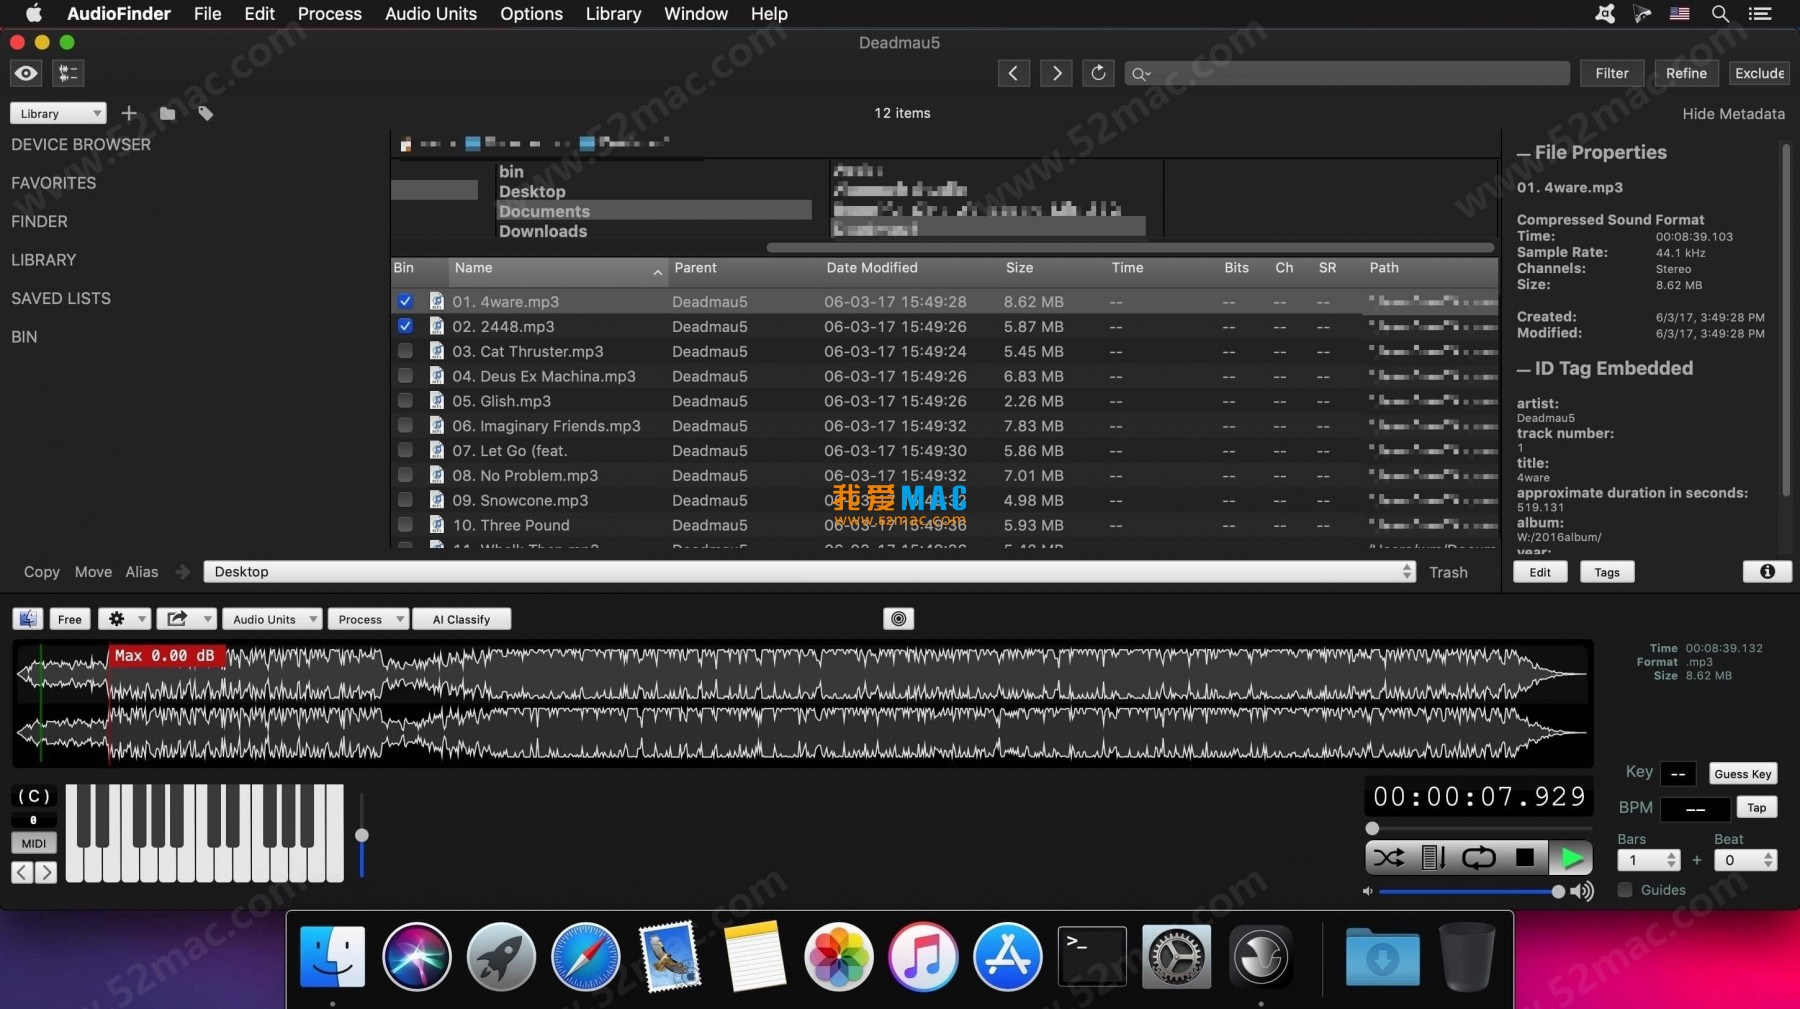1800x1009 pixels.
Task: Toggle the eye preview icon
Action: [27, 73]
